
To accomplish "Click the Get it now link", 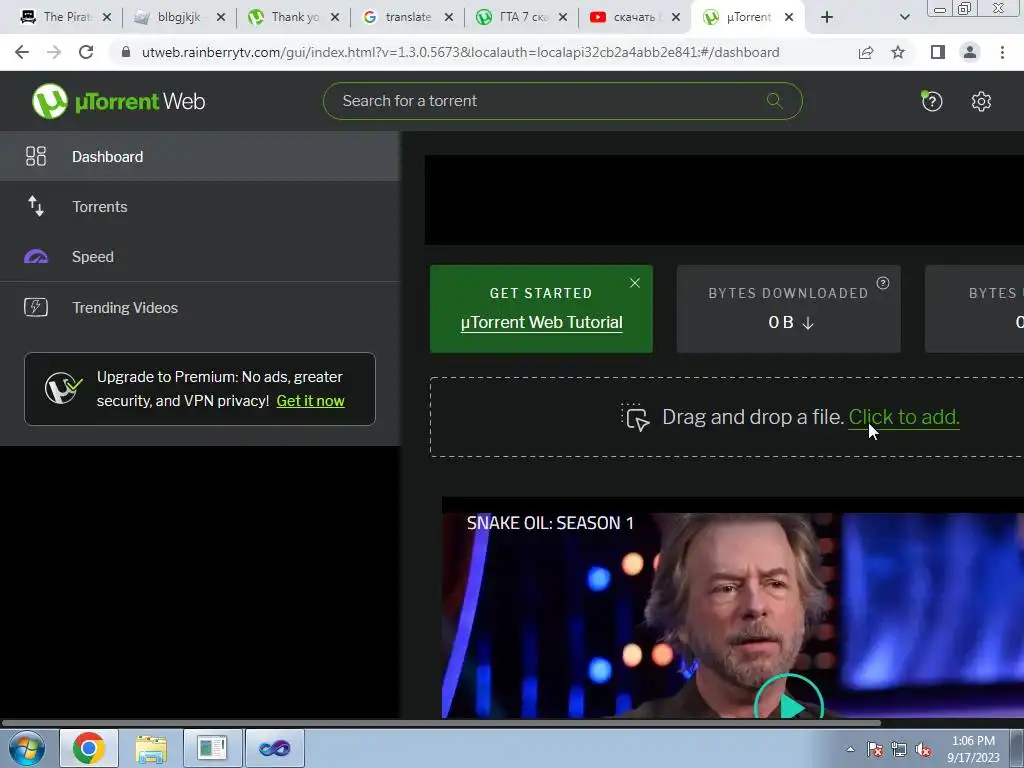I will [310, 401].
